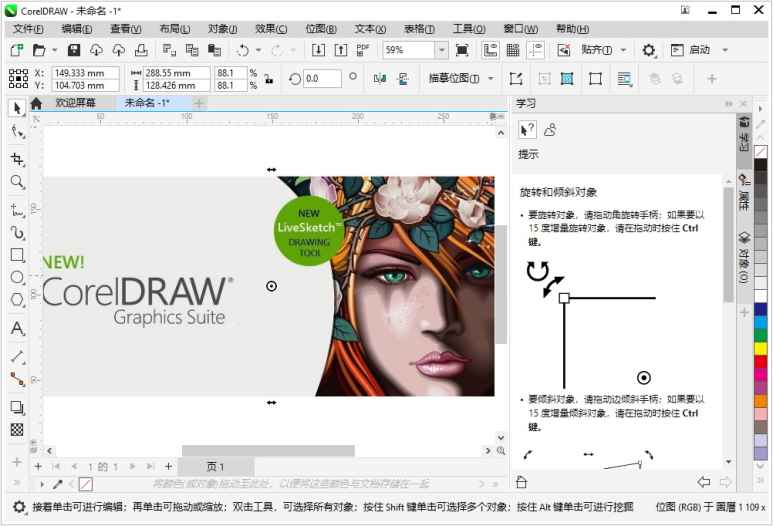
Task: Click the Save disk icon
Action: pyautogui.click(x=73, y=50)
